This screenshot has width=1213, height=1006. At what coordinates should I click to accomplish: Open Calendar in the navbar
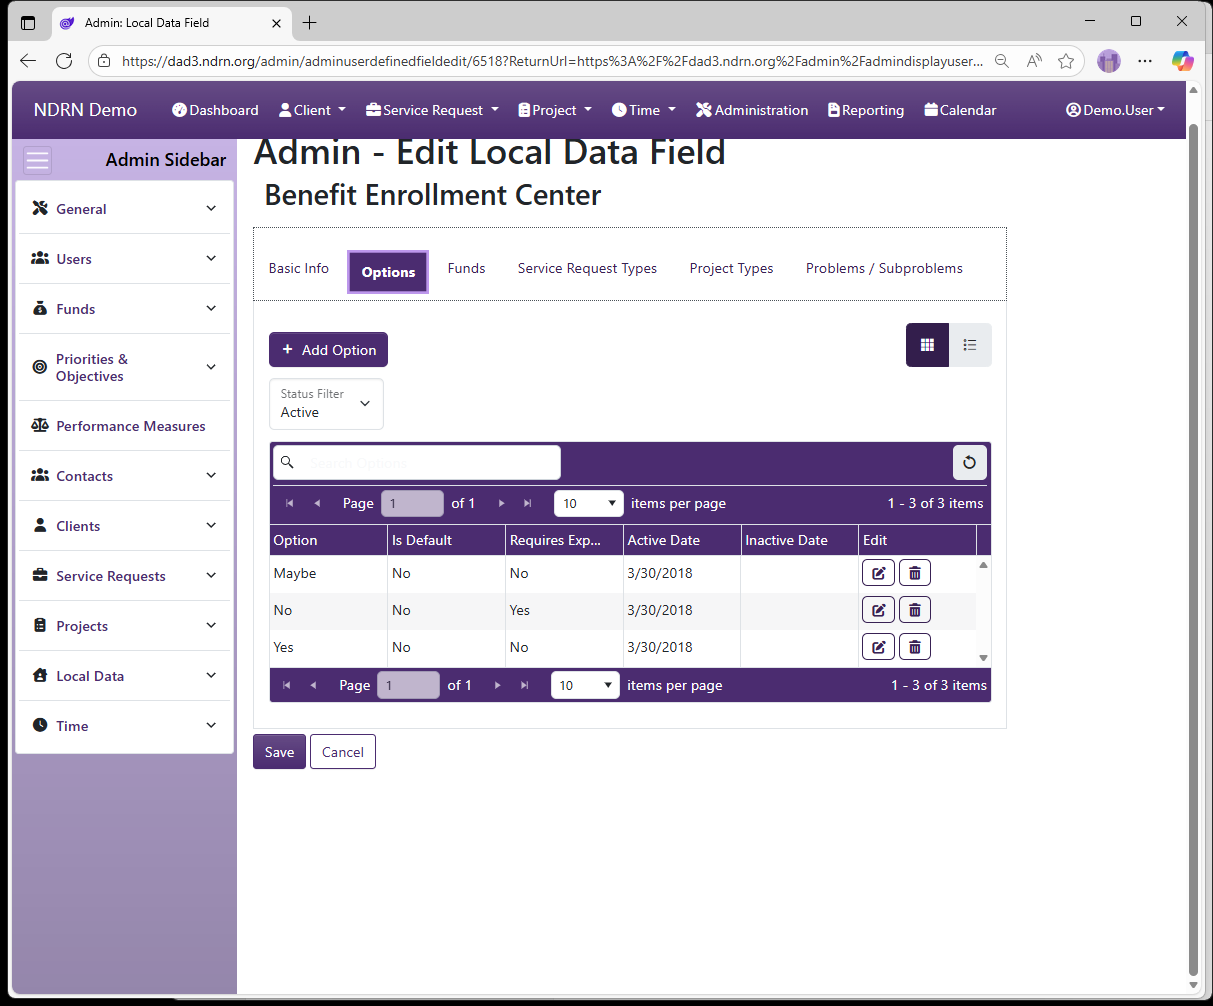[960, 110]
